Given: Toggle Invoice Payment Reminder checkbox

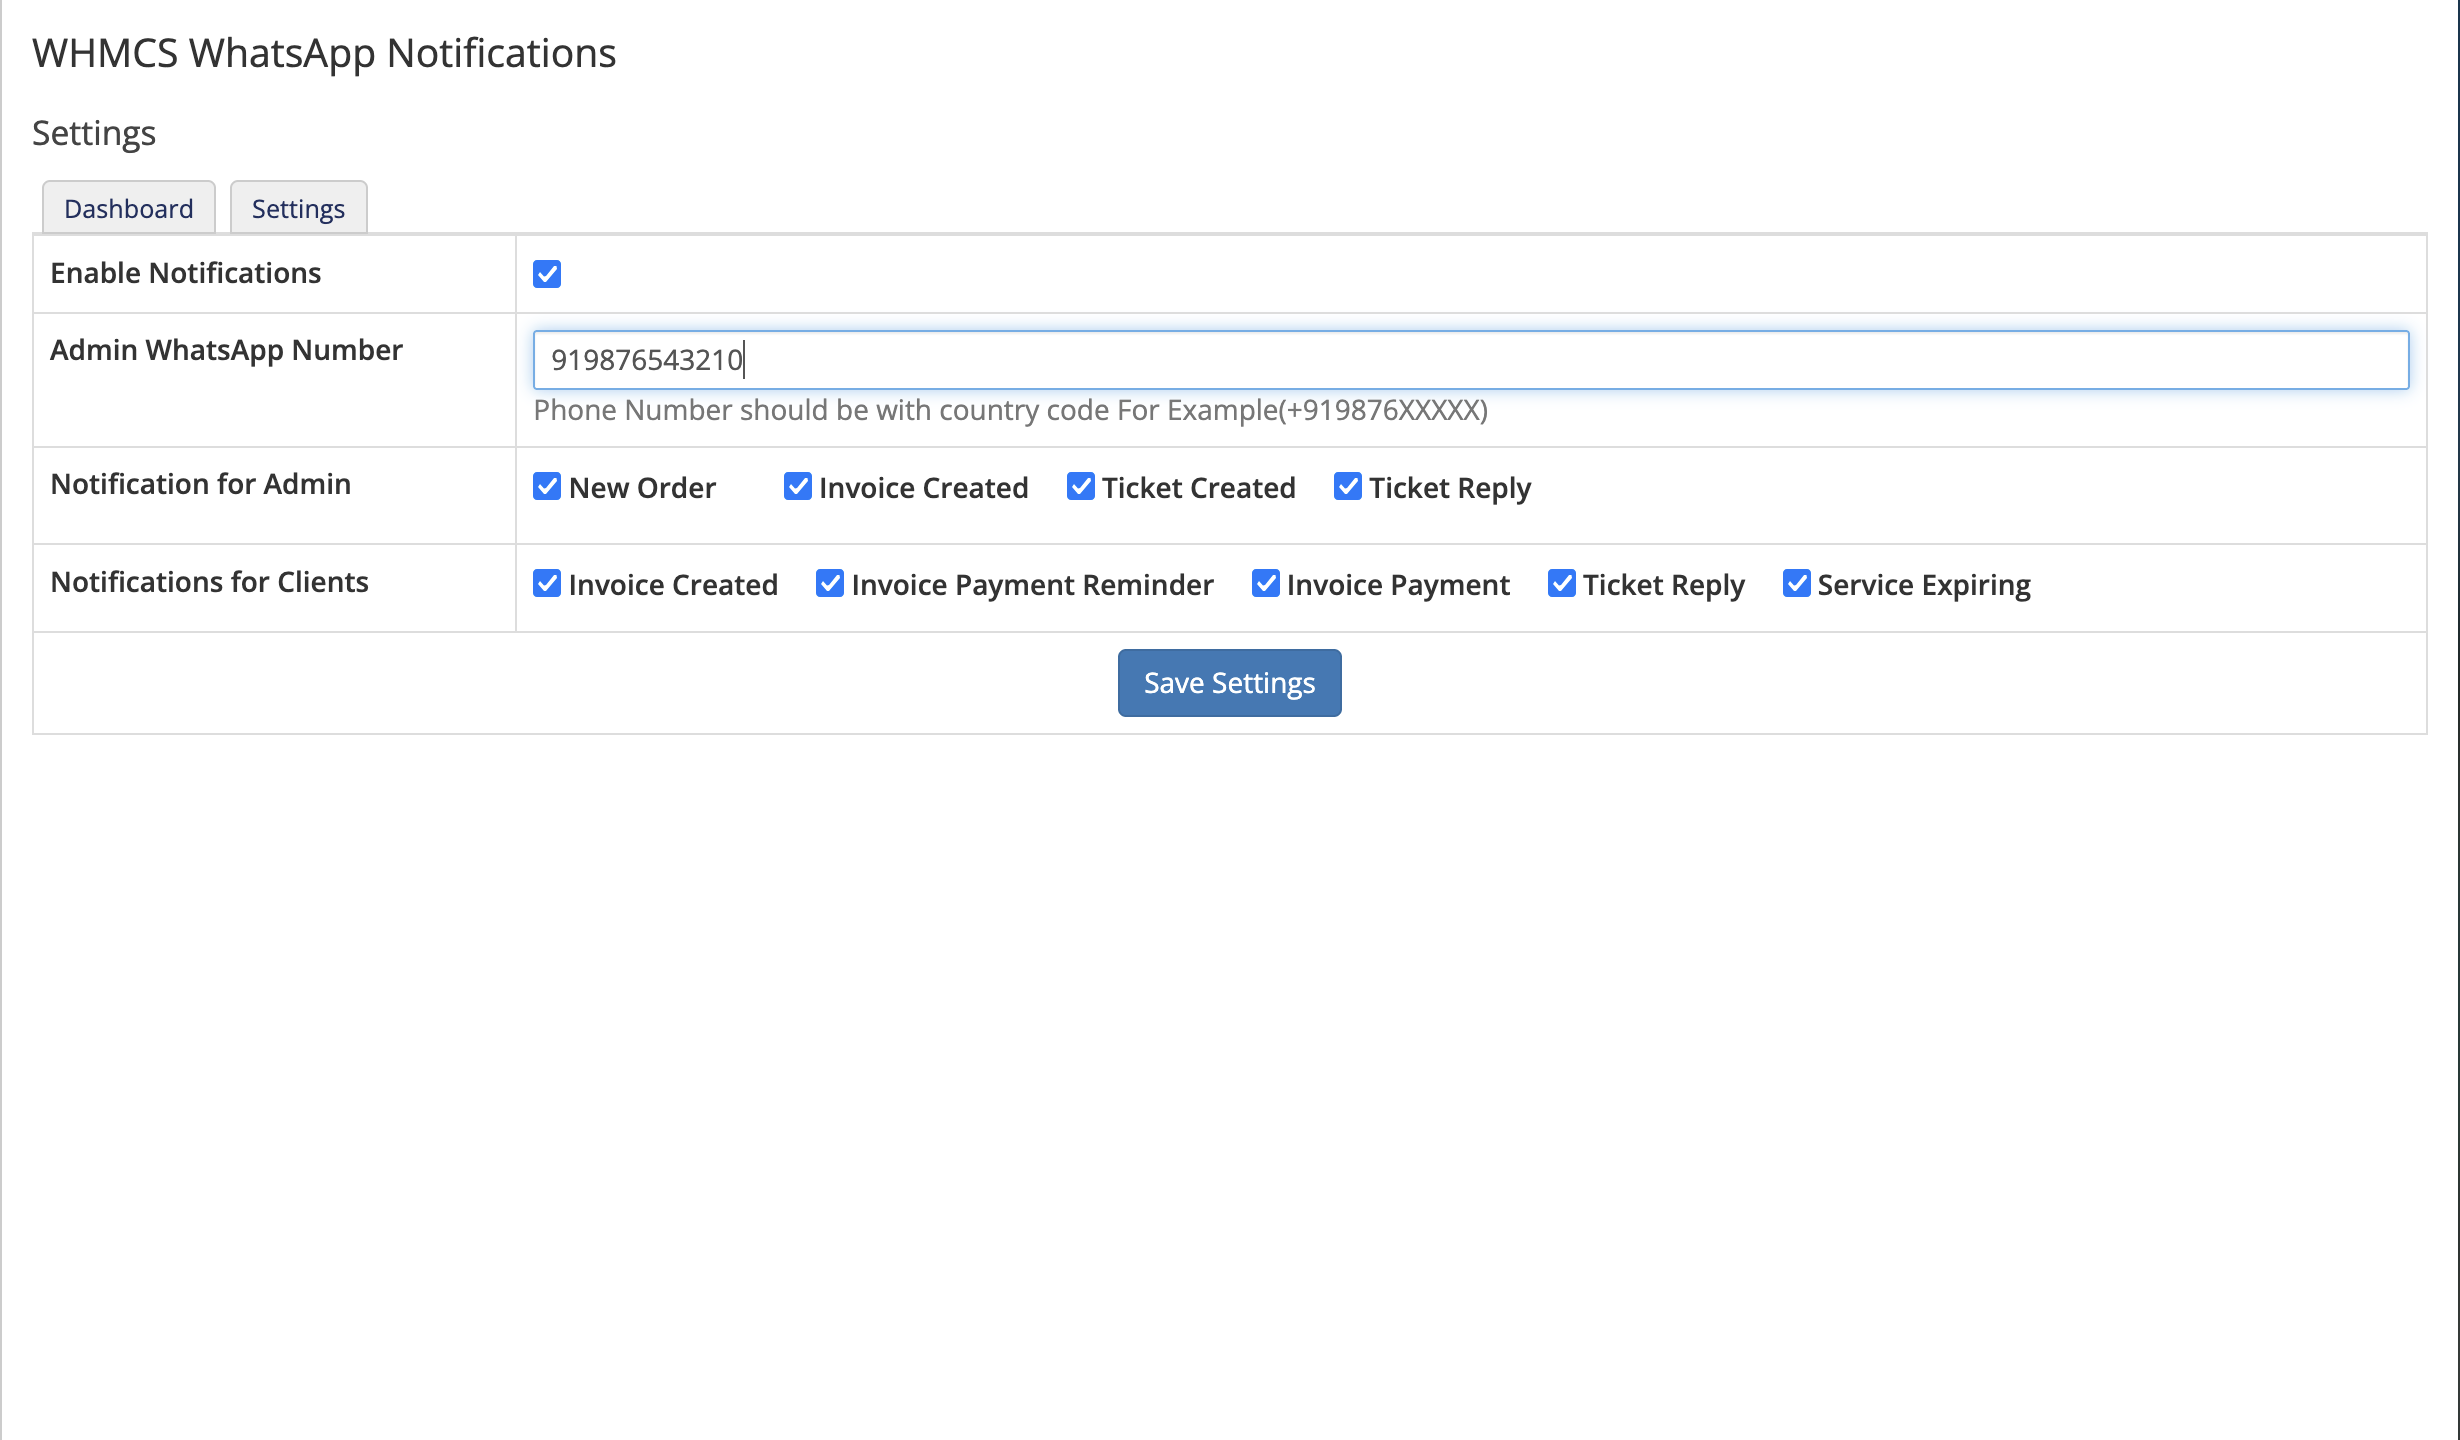Looking at the screenshot, I should (x=830, y=584).
